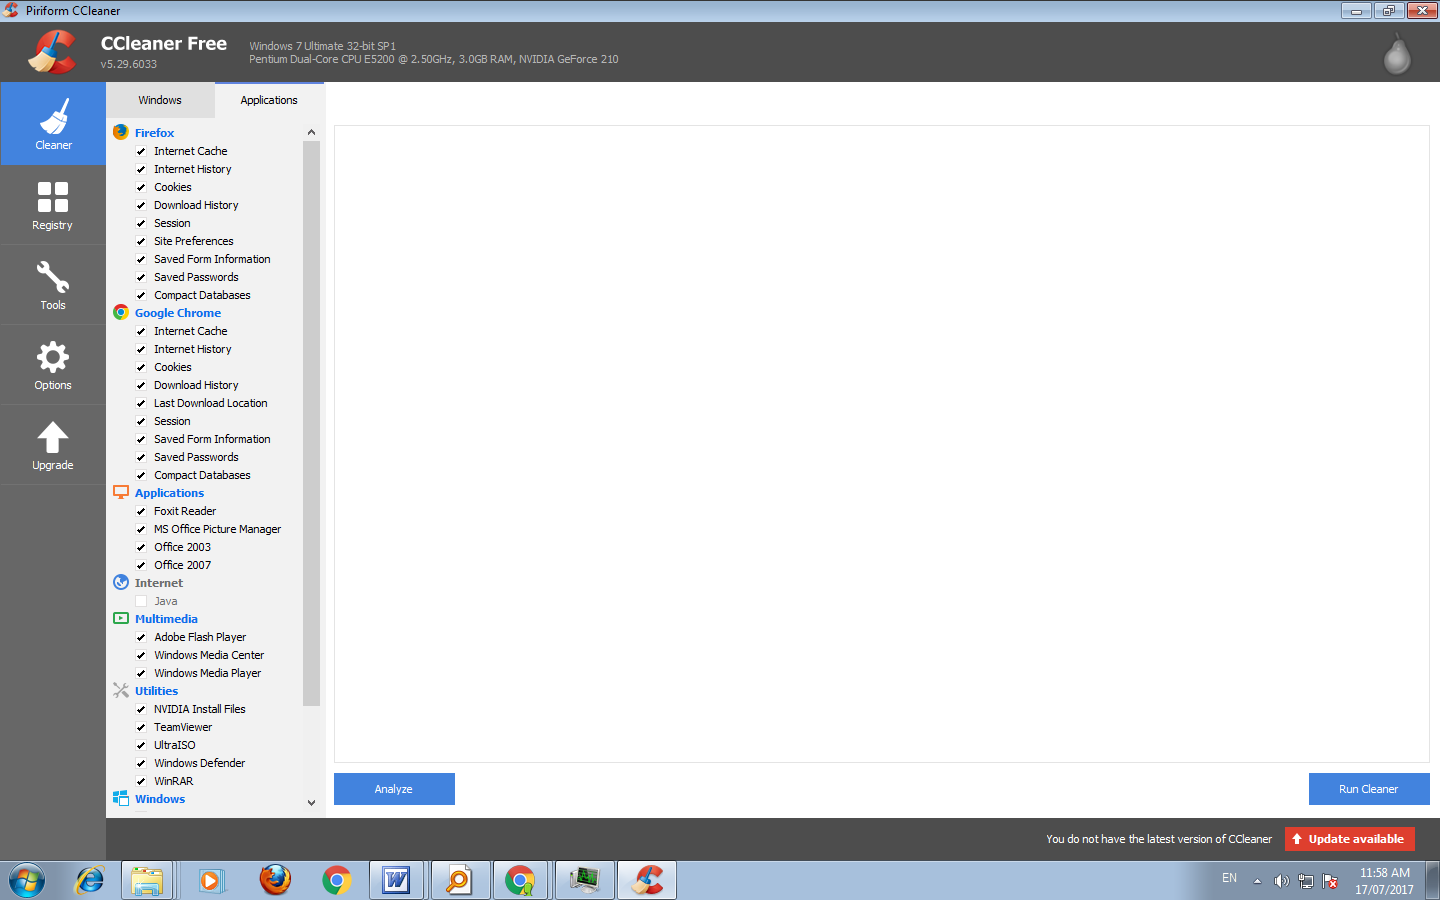
Task: Toggle Windows Defender checkbox
Action: pos(141,763)
